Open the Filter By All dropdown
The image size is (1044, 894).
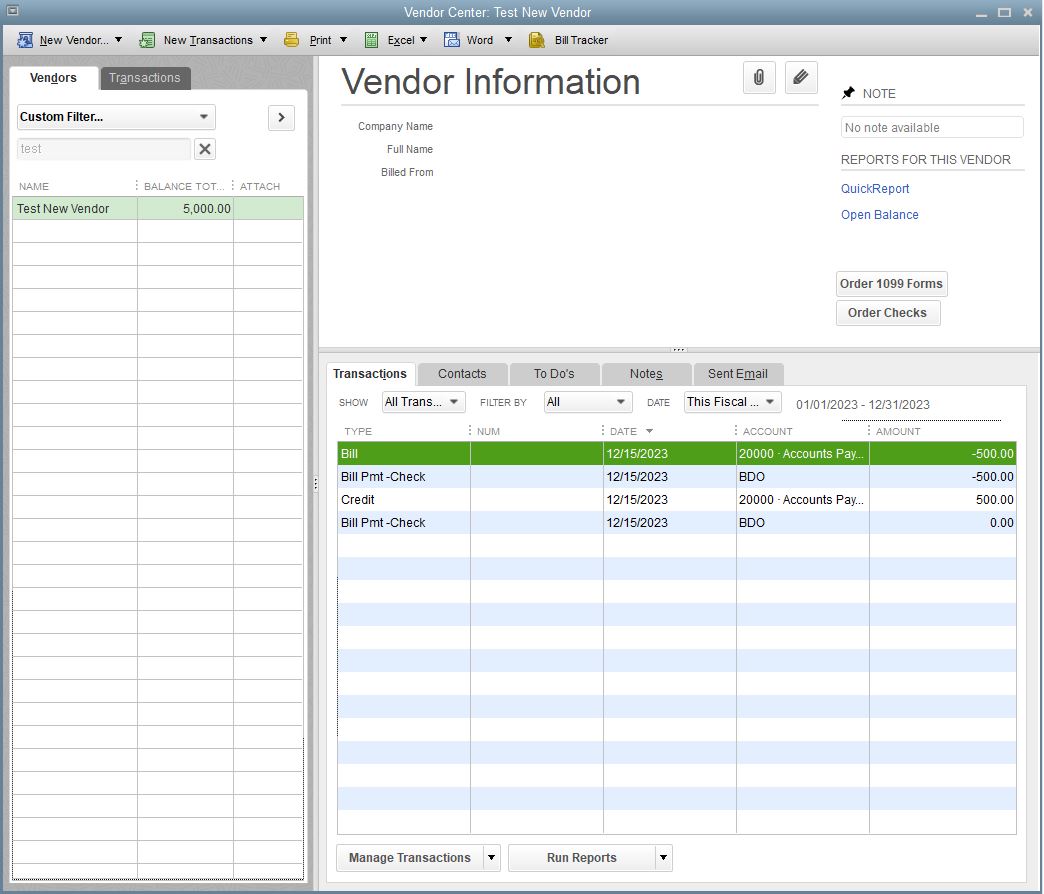click(x=587, y=402)
